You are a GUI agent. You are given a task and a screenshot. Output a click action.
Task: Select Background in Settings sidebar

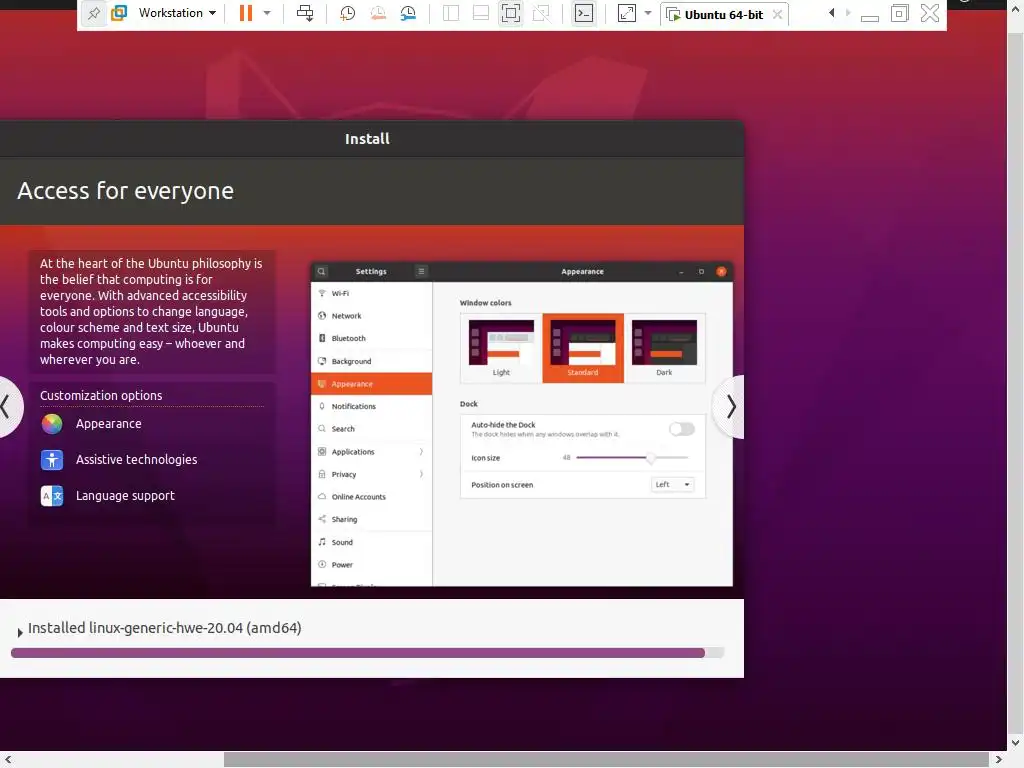(x=372, y=361)
